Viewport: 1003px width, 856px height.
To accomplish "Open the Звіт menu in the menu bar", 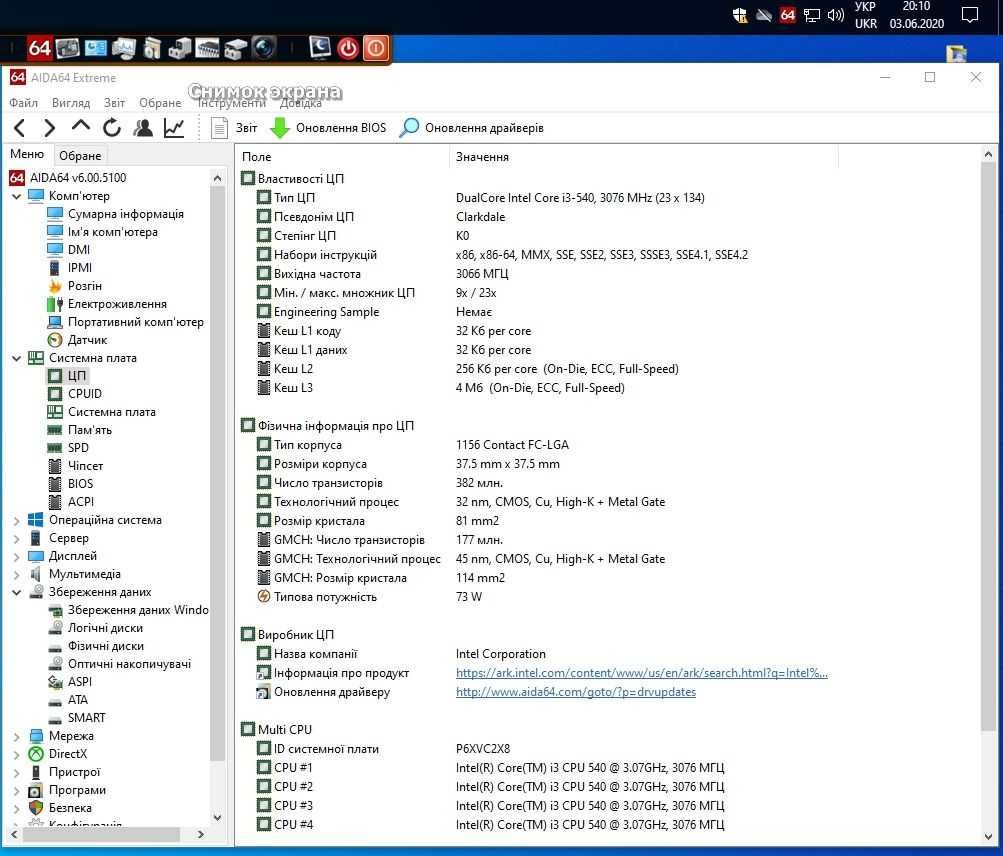I will (115, 103).
